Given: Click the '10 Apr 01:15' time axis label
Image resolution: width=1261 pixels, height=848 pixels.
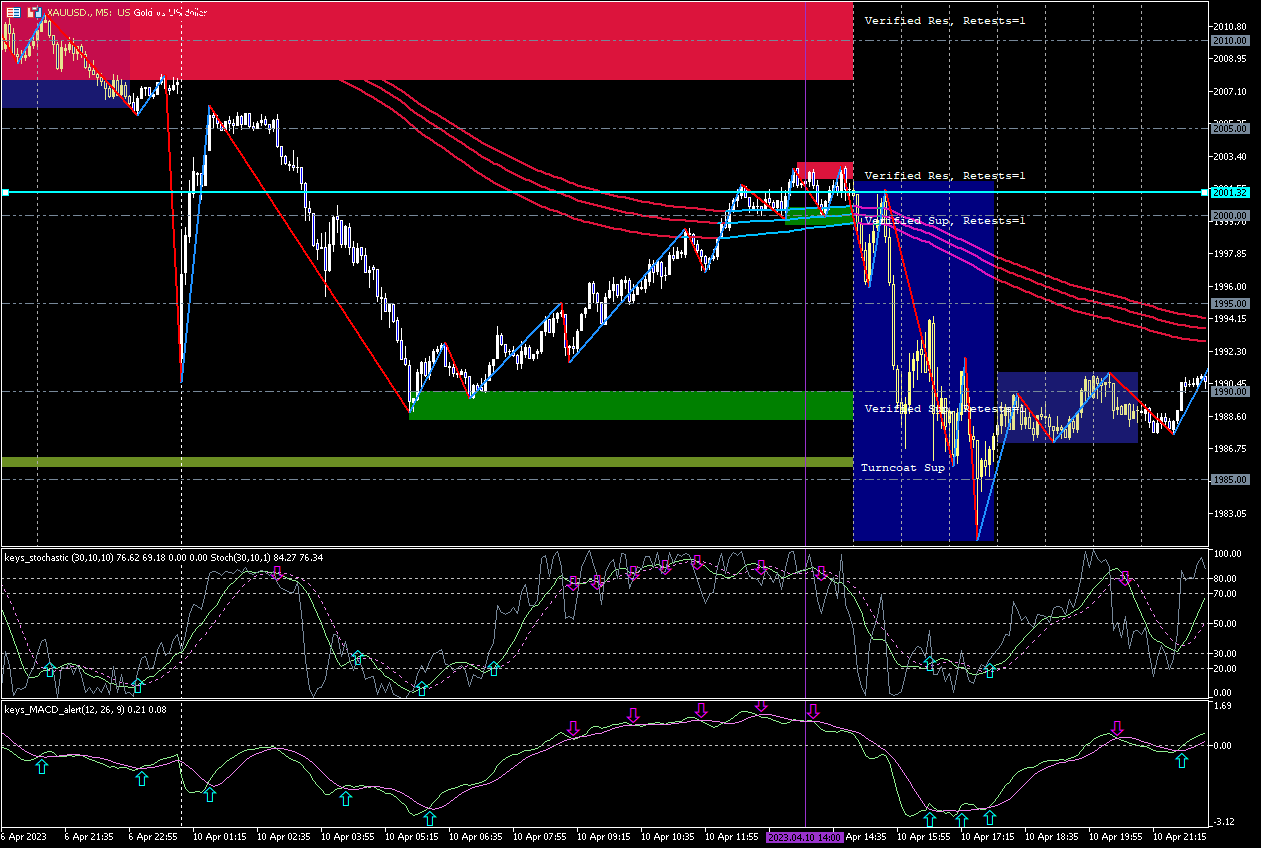Looking at the screenshot, I should tap(218, 836).
